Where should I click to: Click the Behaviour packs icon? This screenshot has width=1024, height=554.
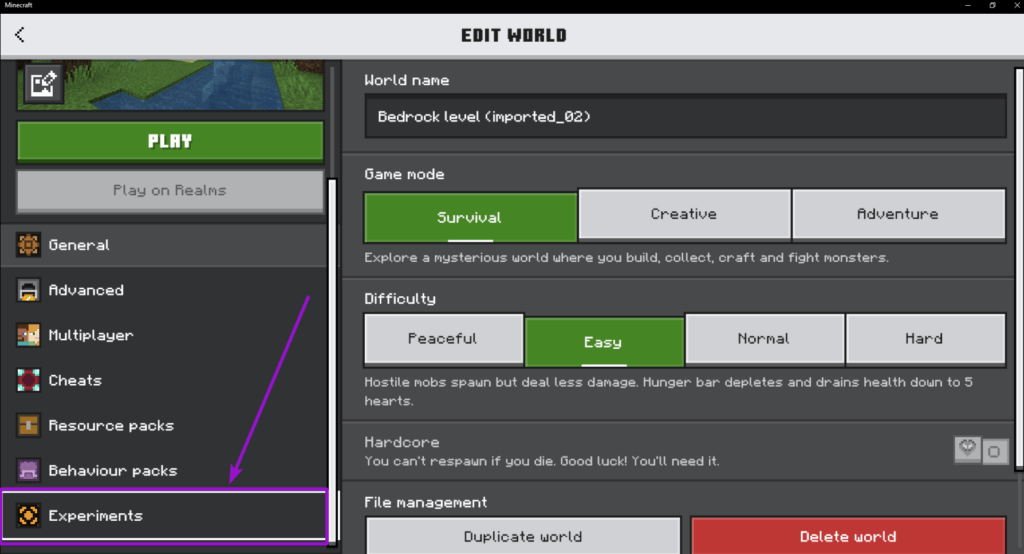tap(28, 470)
